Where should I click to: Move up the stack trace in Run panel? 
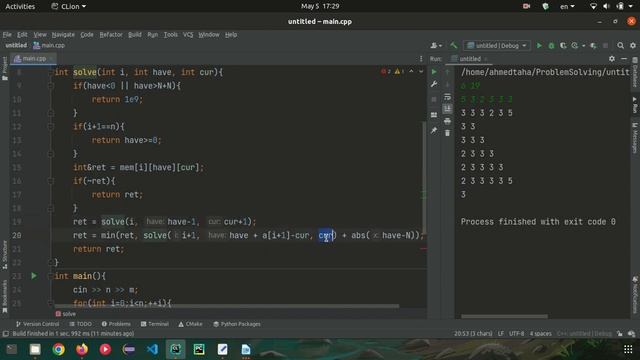click(x=447, y=72)
